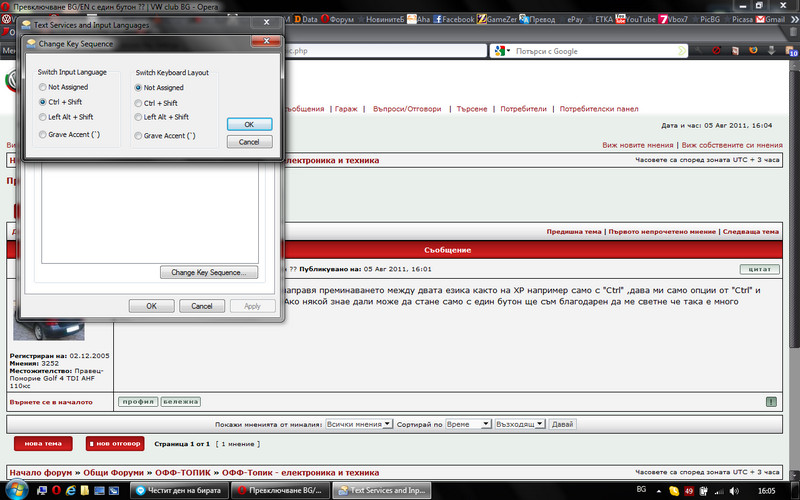
Task: Open the YouTube bookmark
Action: 636,19
